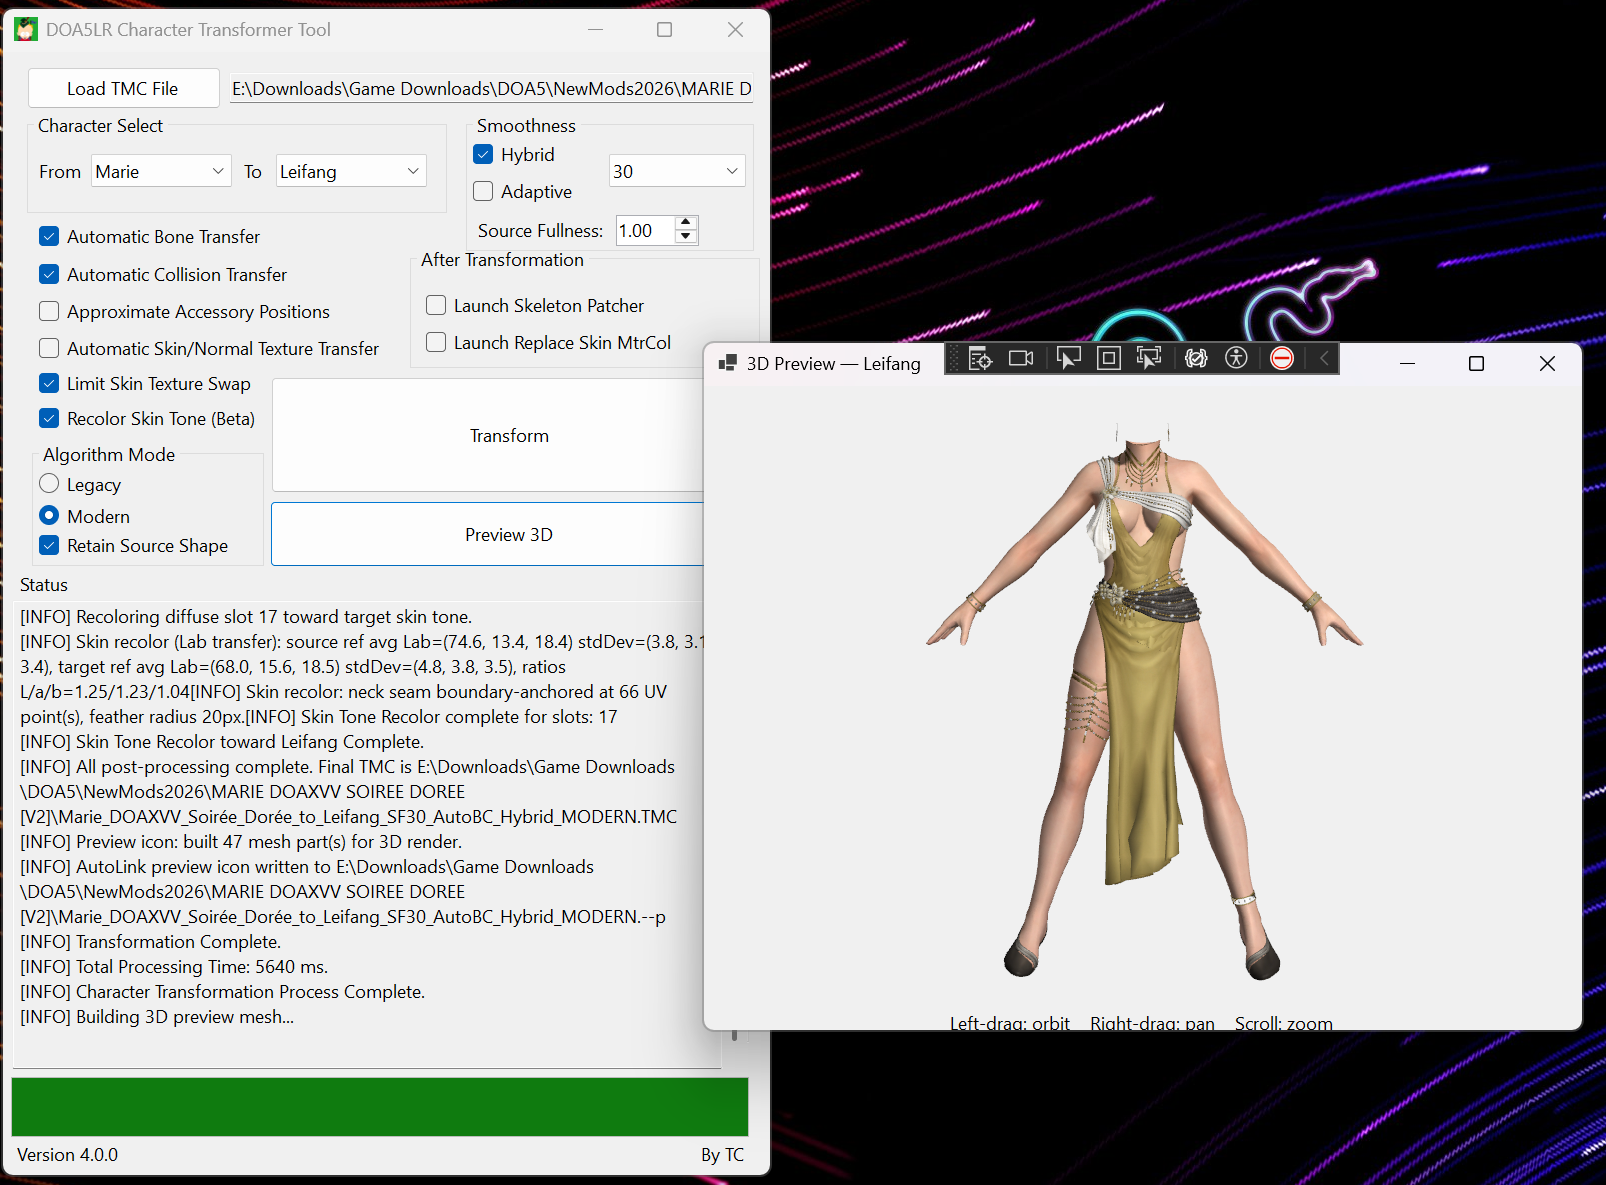Screen dimensions: 1606x1185
Task: Minimize the 3D Preview window
Action: point(1407,363)
